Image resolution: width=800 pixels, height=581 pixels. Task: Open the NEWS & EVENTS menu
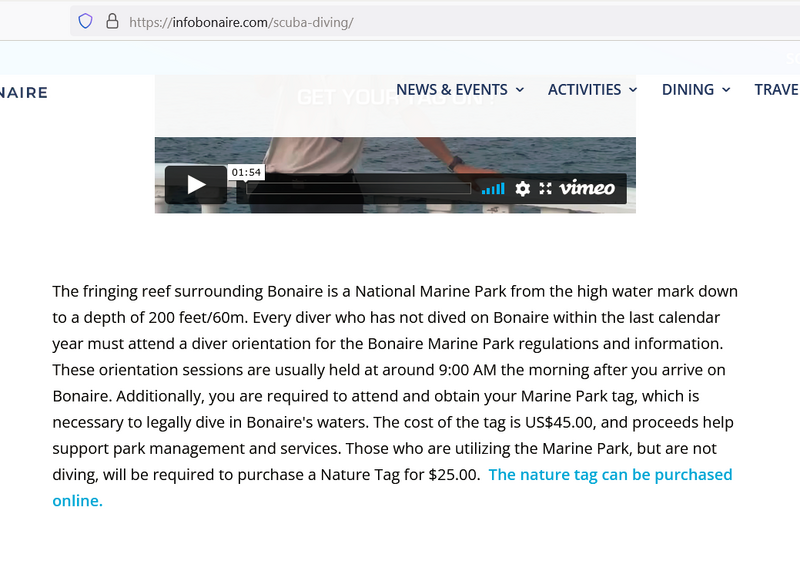pos(451,90)
